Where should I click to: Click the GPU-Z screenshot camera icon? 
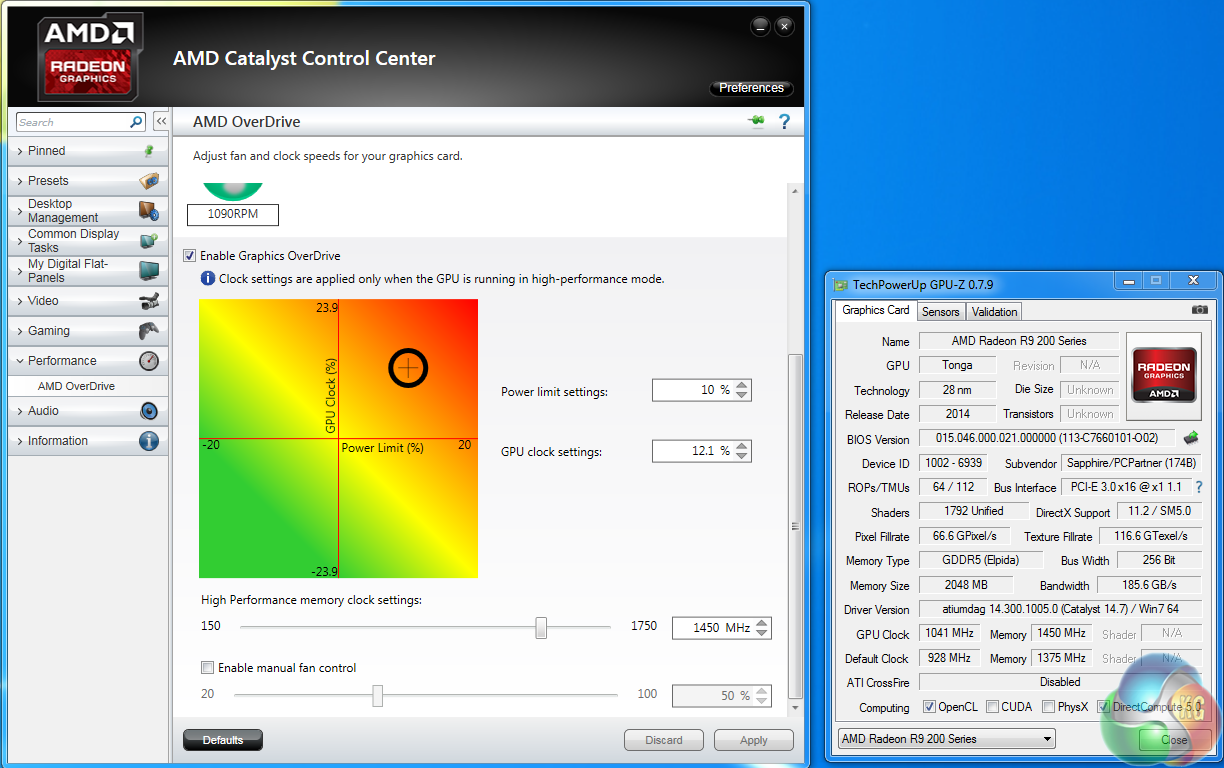coord(1199,311)
